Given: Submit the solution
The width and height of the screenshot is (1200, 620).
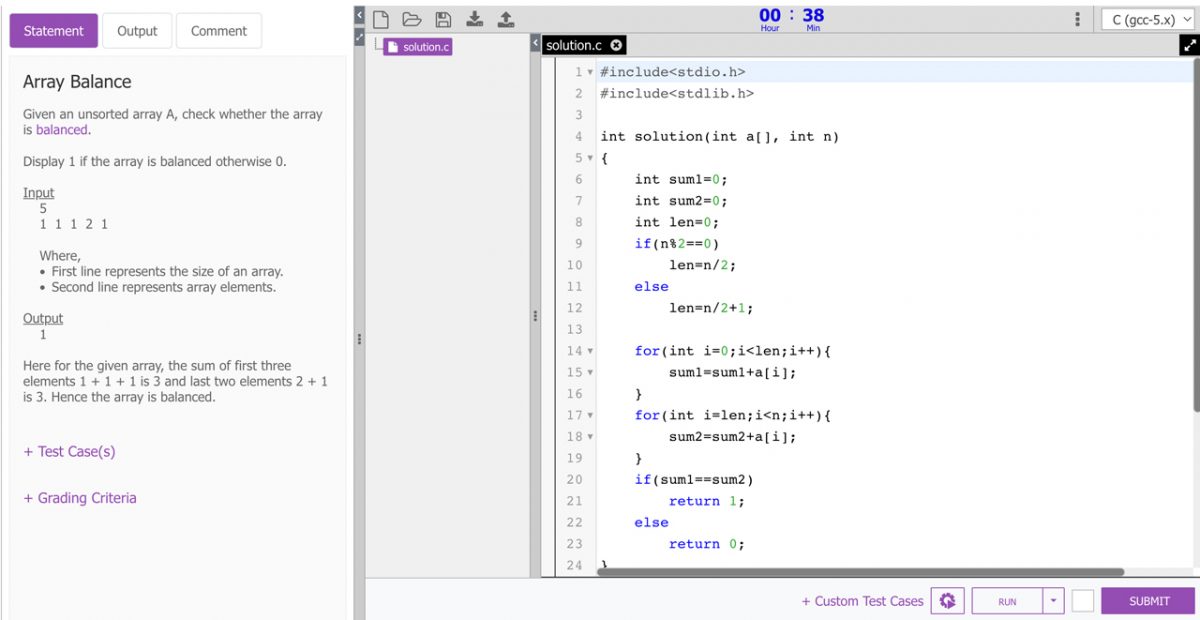Looking at the screenshot, I should point(1147,601).
